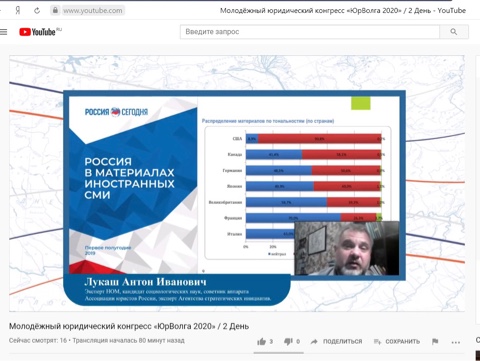Reload the page in browser

pos(37,11)
